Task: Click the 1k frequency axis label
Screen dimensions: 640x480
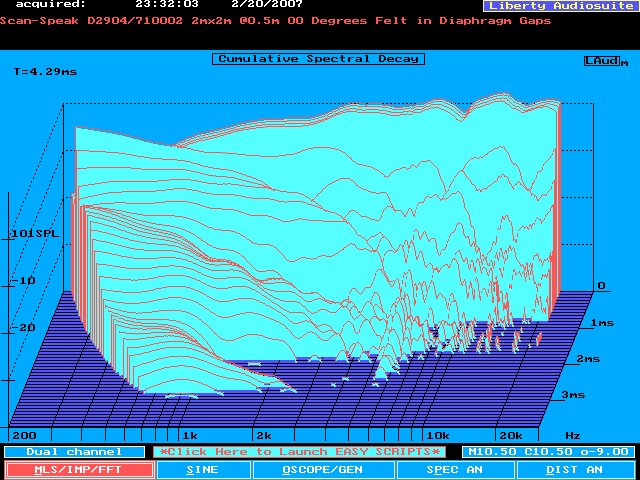Action: coord(188,436)
